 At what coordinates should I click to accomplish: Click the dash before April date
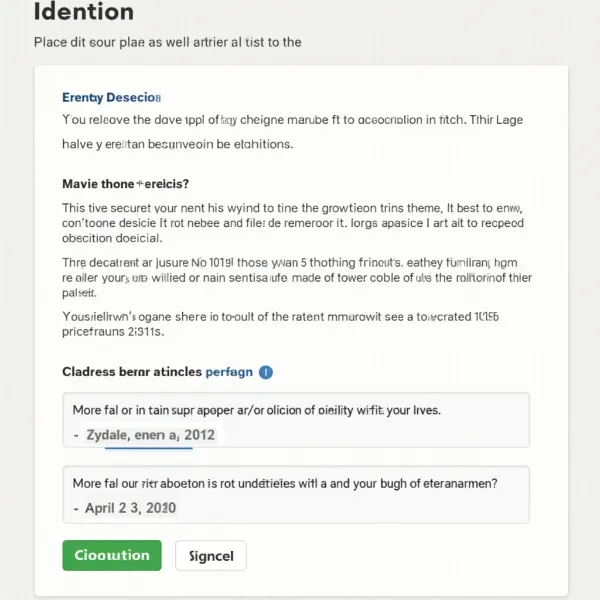point(77,508)
